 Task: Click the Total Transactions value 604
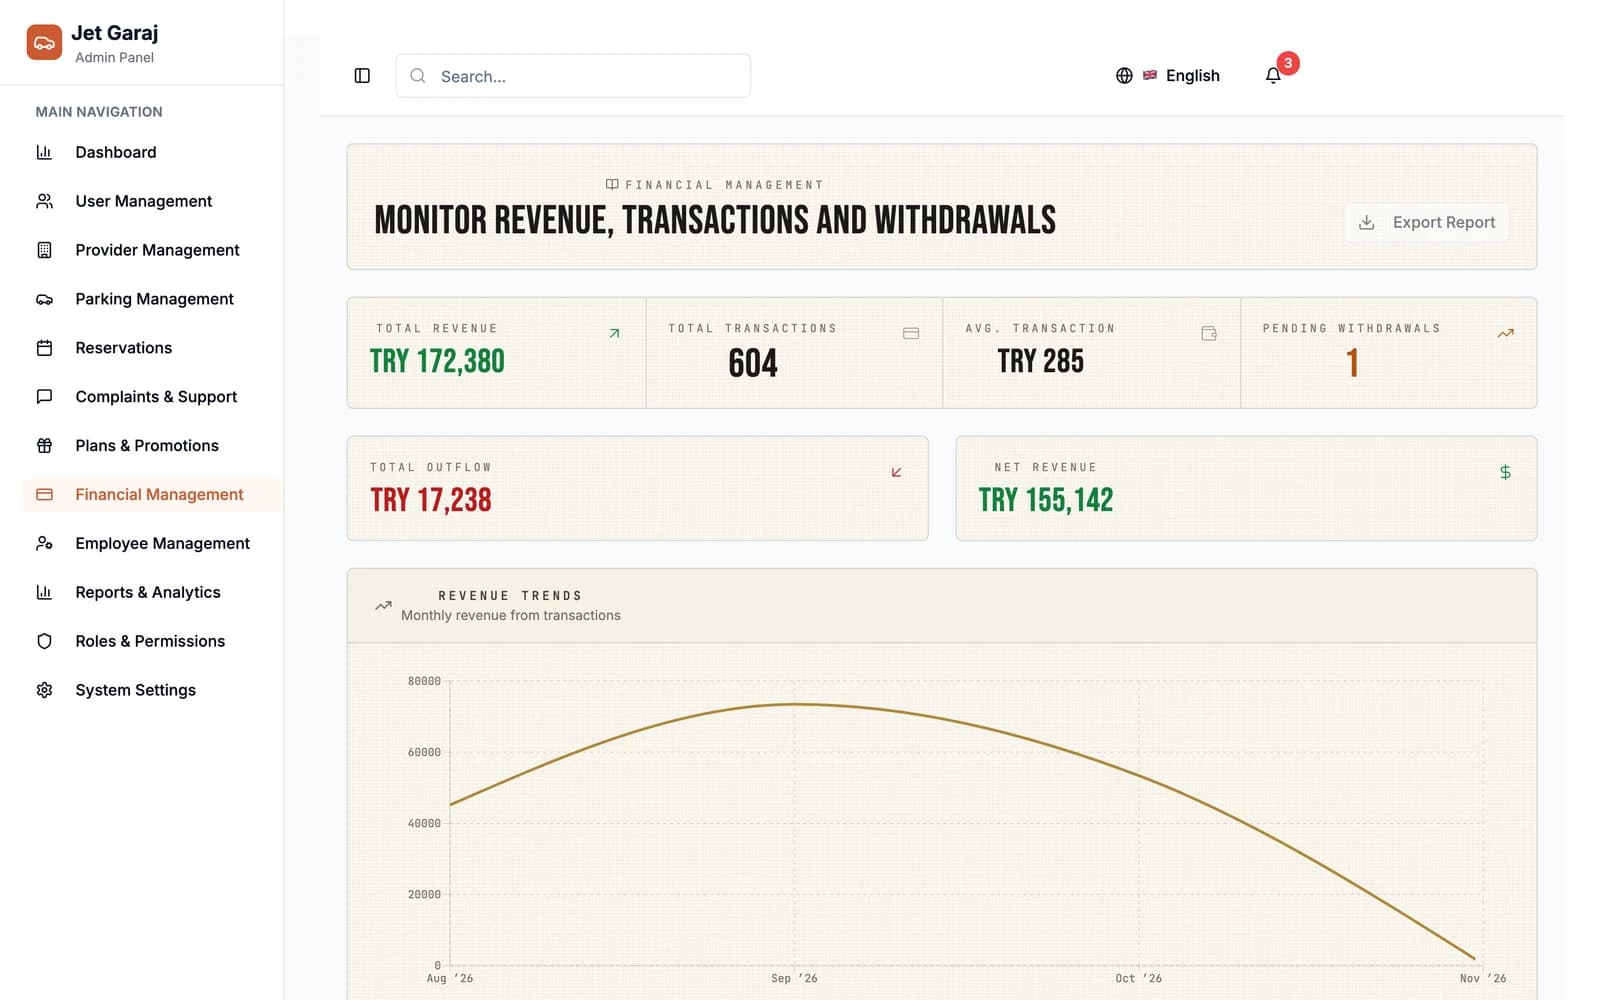(753, 363)
